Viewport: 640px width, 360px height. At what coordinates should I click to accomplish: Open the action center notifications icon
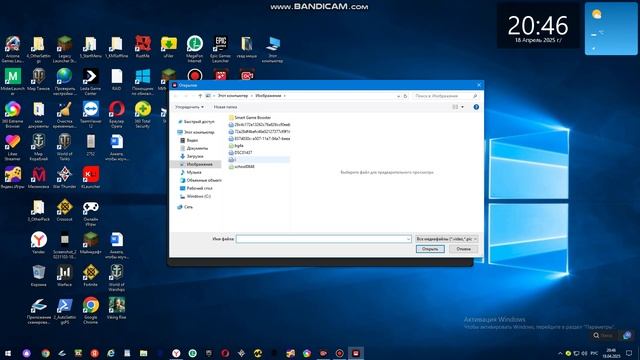point(629,353)
